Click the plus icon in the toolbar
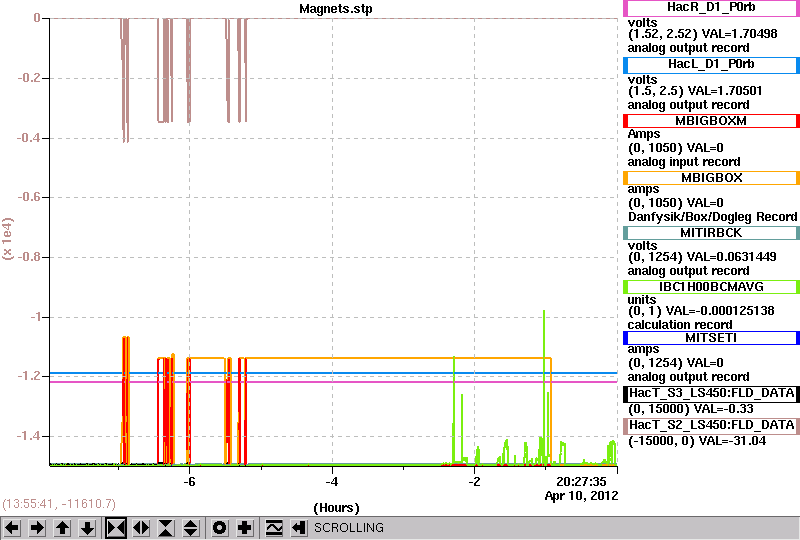The width and height of the screenshot is (800, 540). point(245,528)
